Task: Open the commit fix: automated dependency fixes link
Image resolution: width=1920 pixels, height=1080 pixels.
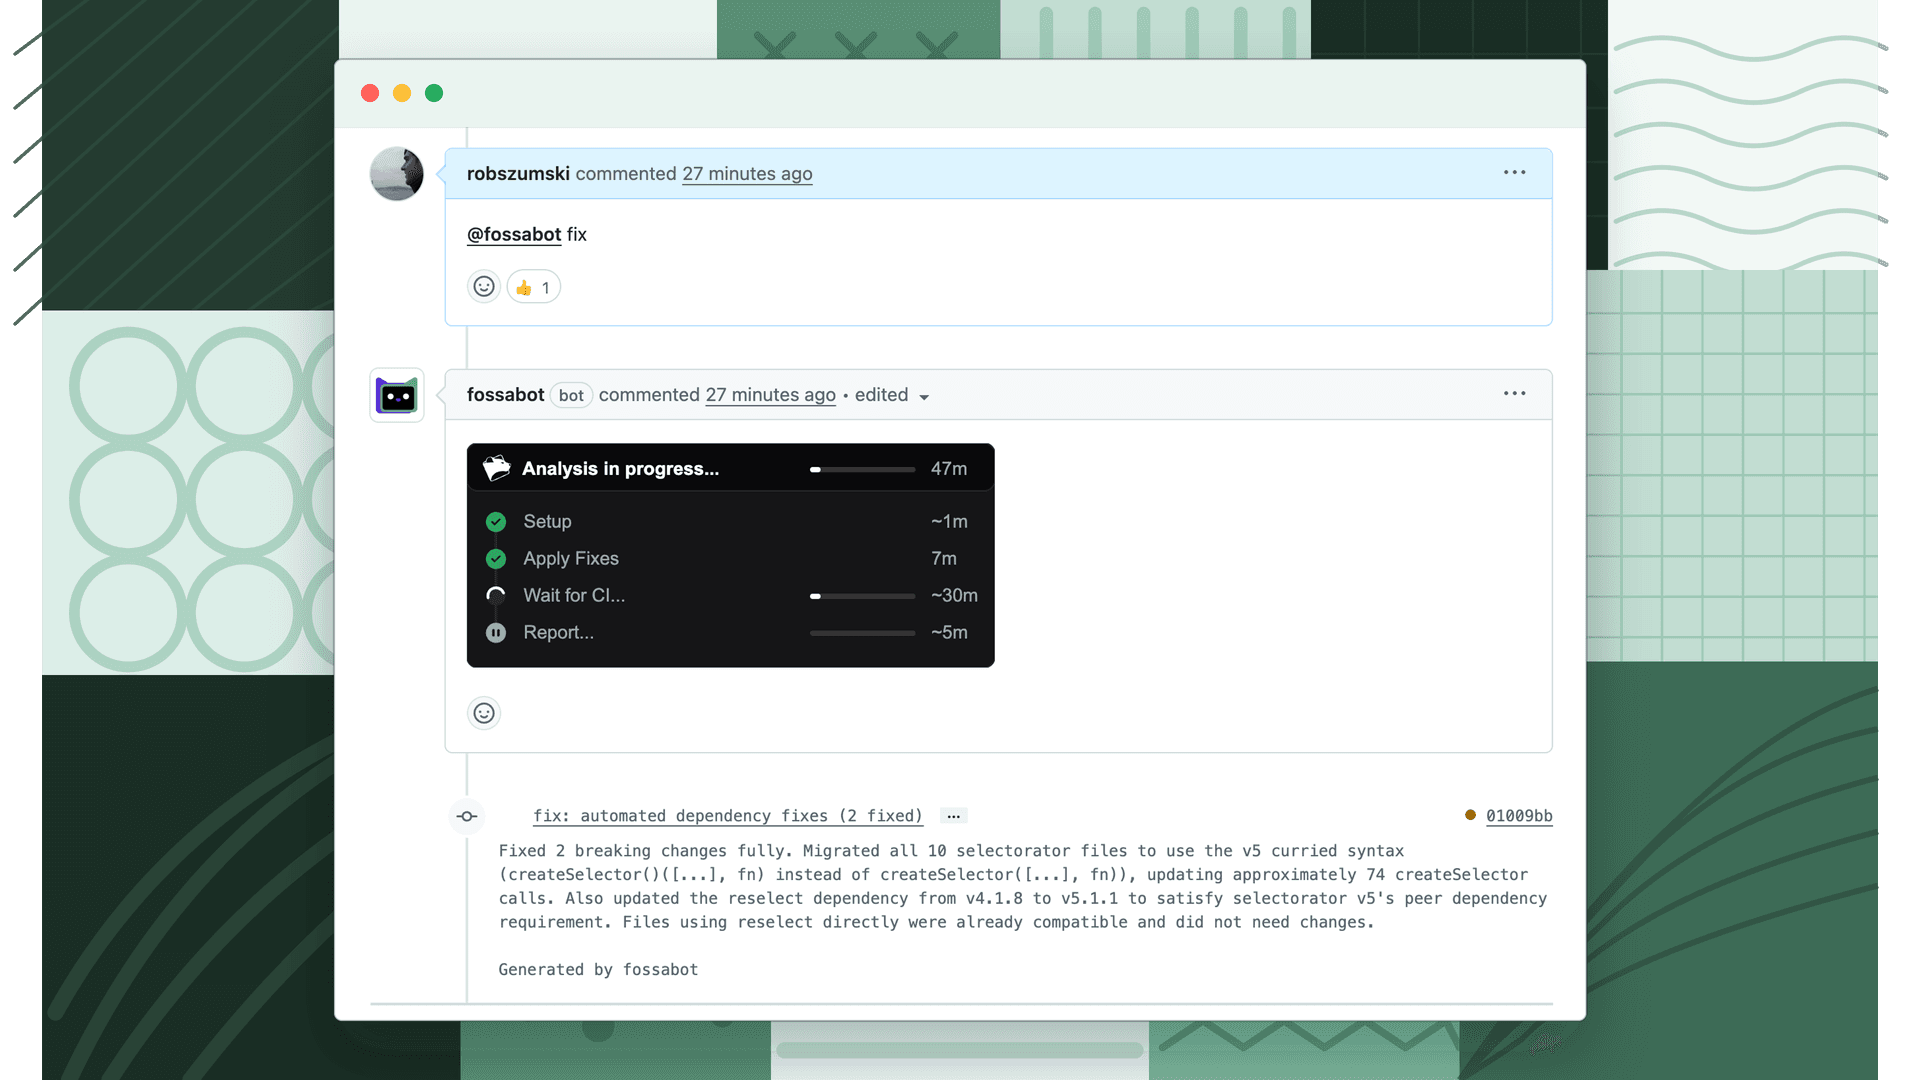Action: (728, 816)
